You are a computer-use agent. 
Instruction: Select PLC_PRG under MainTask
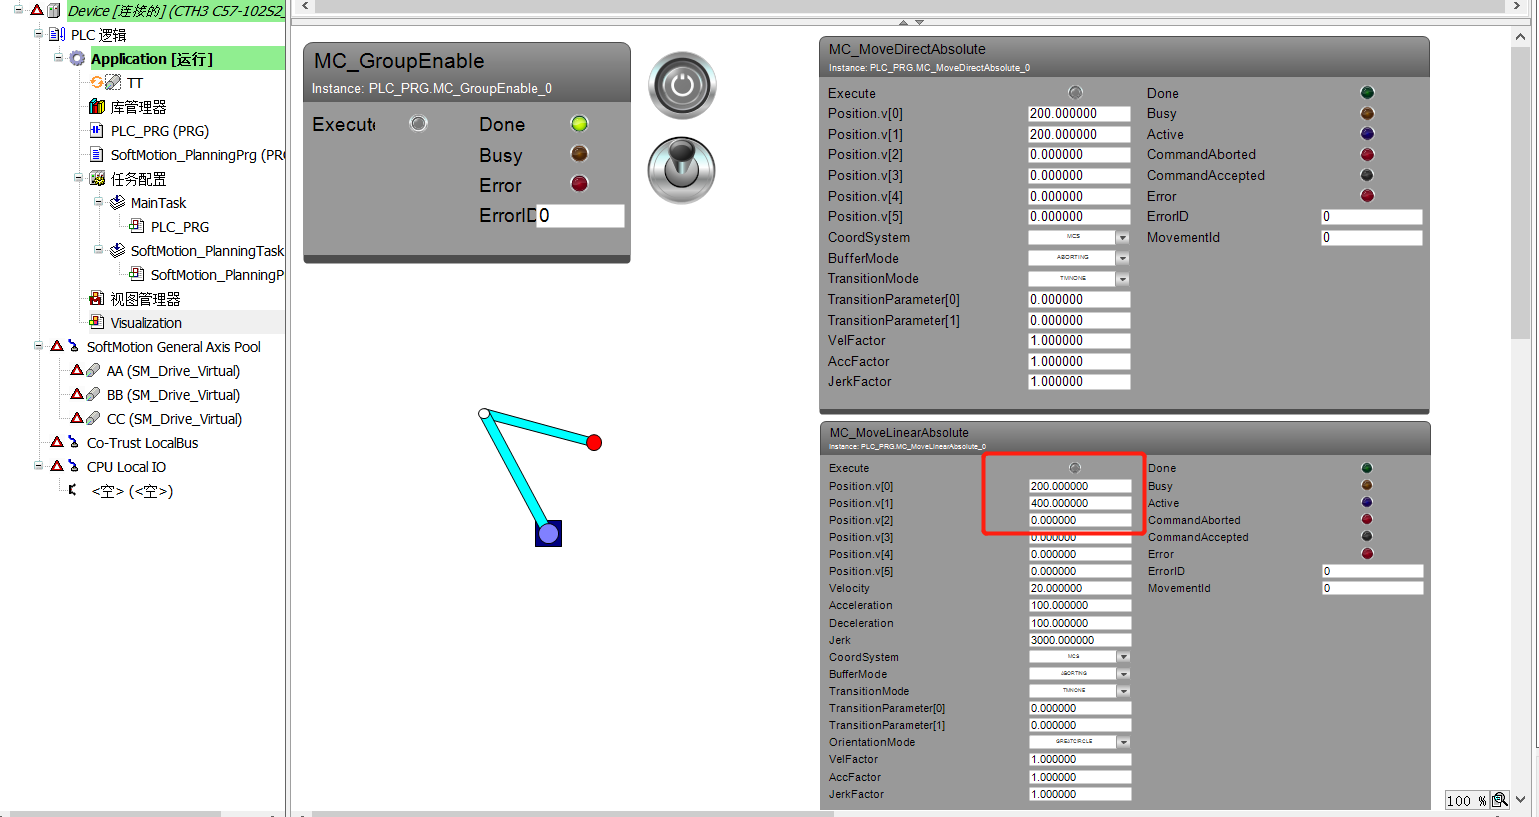pyautogui.click(x=180, y=227)
